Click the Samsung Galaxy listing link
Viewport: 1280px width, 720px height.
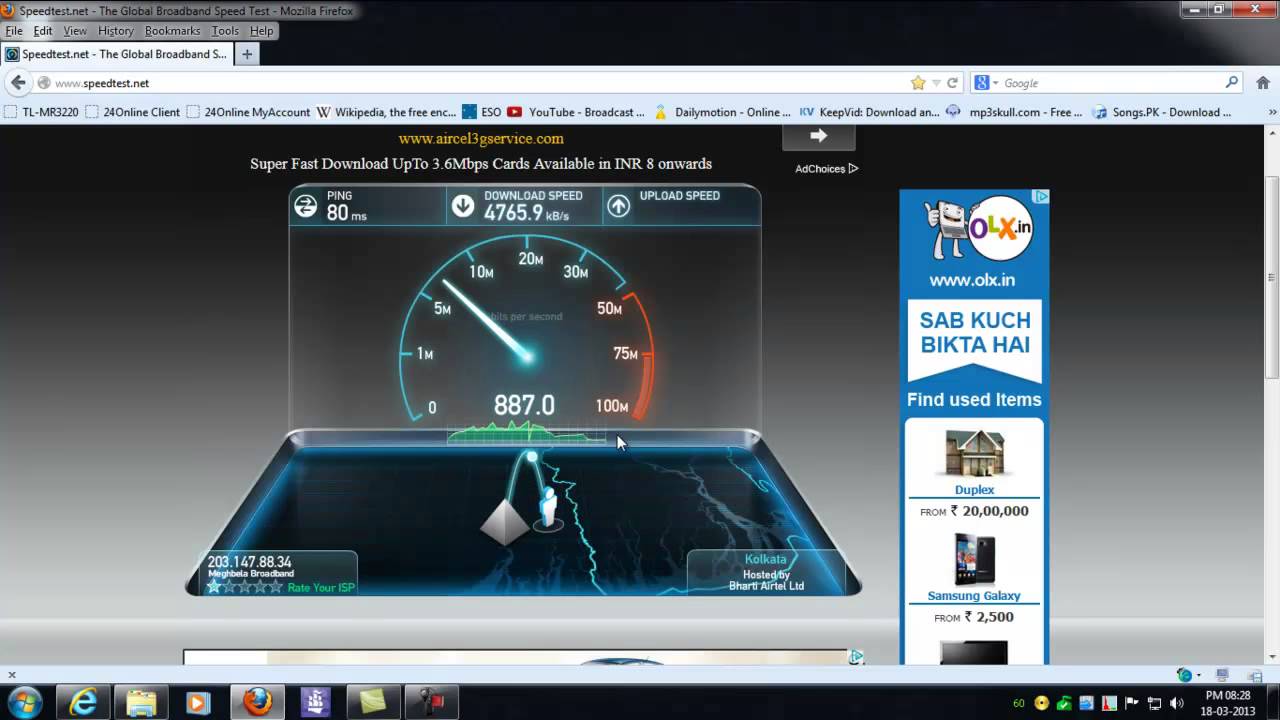pos(974,596)
